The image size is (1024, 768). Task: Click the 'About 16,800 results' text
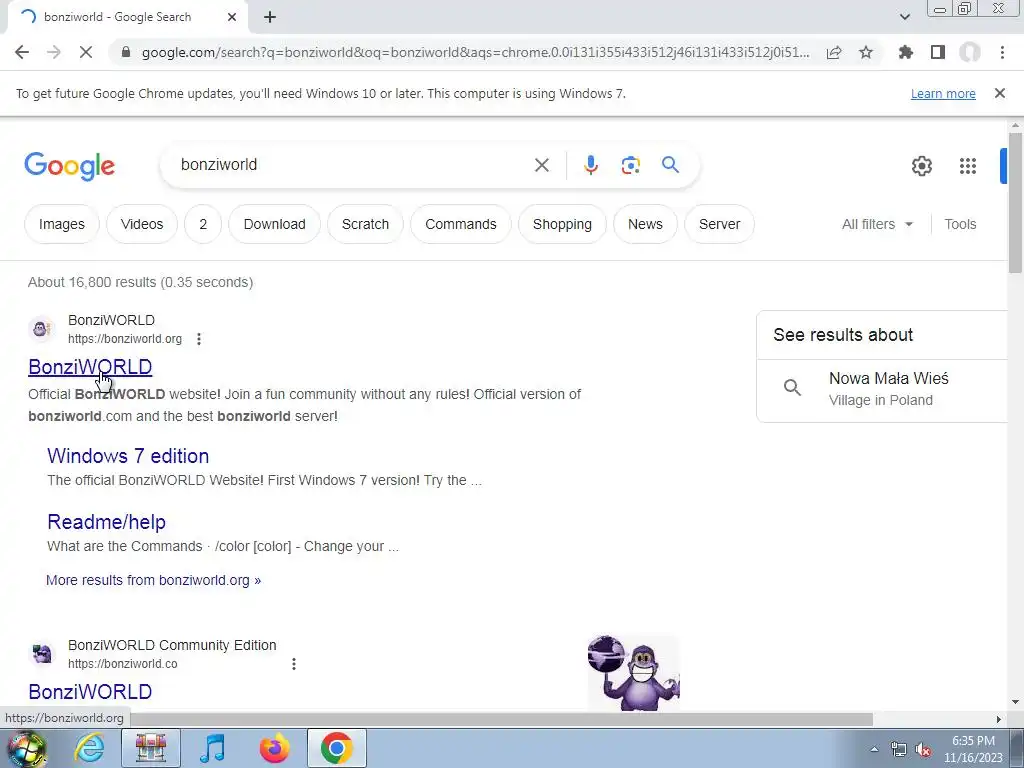[x=140, y=282]
